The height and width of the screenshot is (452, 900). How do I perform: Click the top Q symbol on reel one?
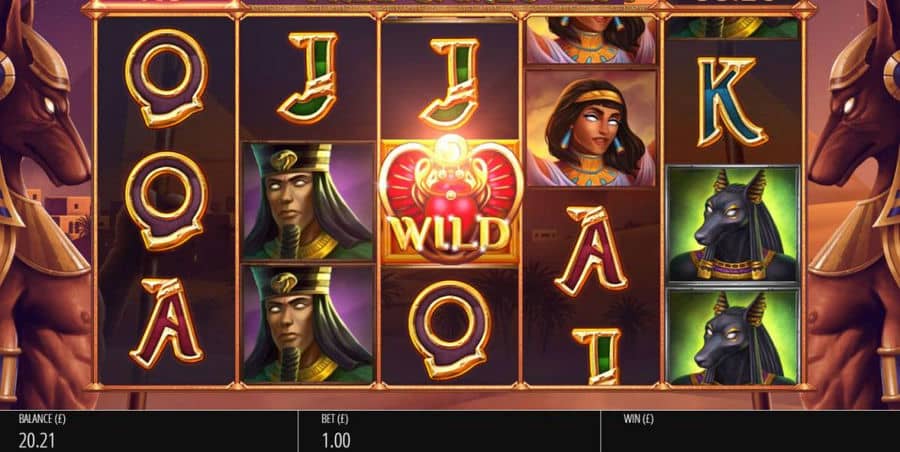tap(166, 78)
